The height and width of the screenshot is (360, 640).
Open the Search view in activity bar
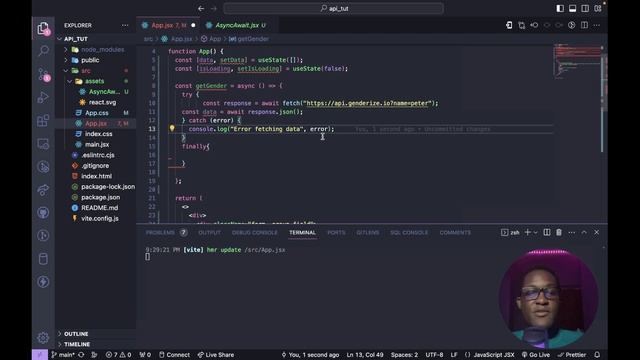[x=43, y=51]
